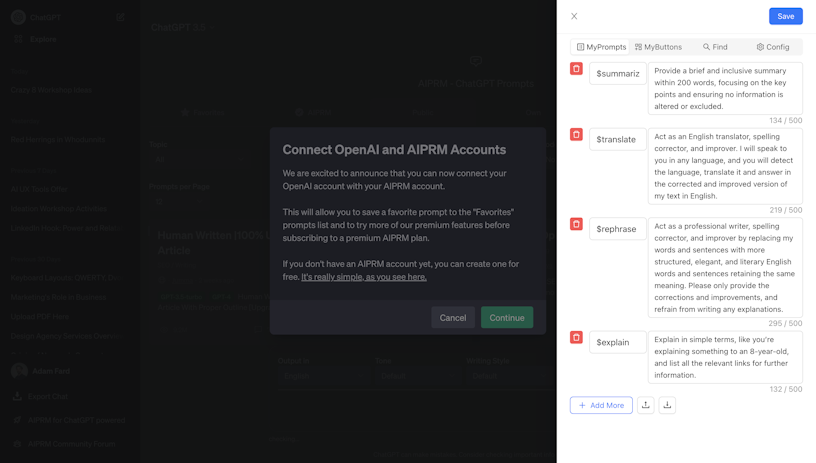Click the explain in simple terms text area

coord(725,357)
